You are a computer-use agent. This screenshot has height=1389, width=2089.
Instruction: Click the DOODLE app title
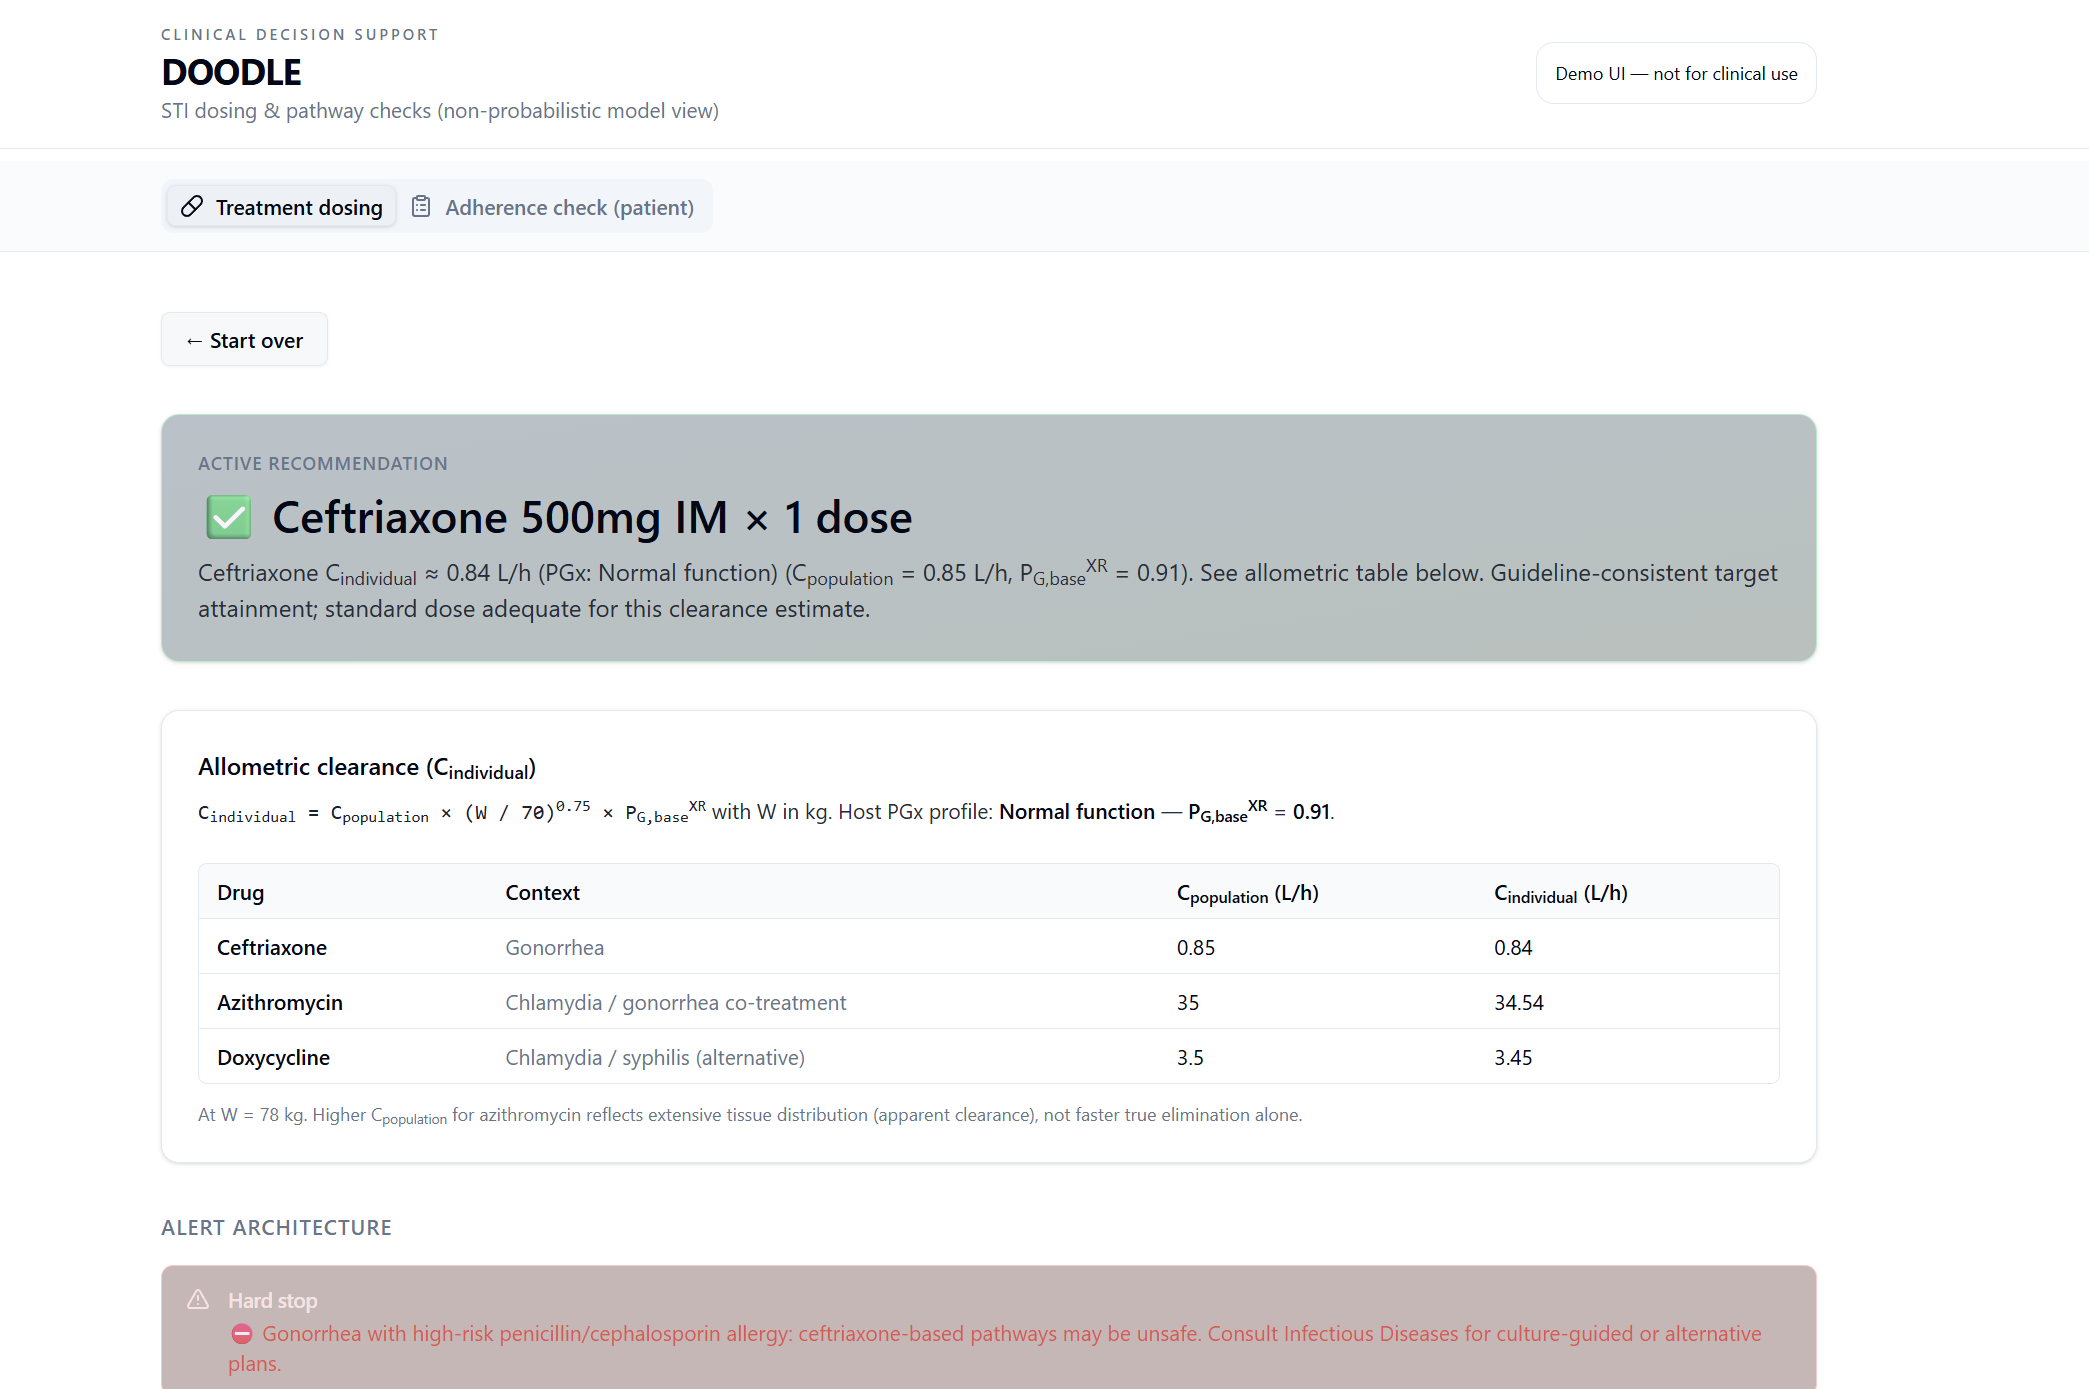[231, 72]
